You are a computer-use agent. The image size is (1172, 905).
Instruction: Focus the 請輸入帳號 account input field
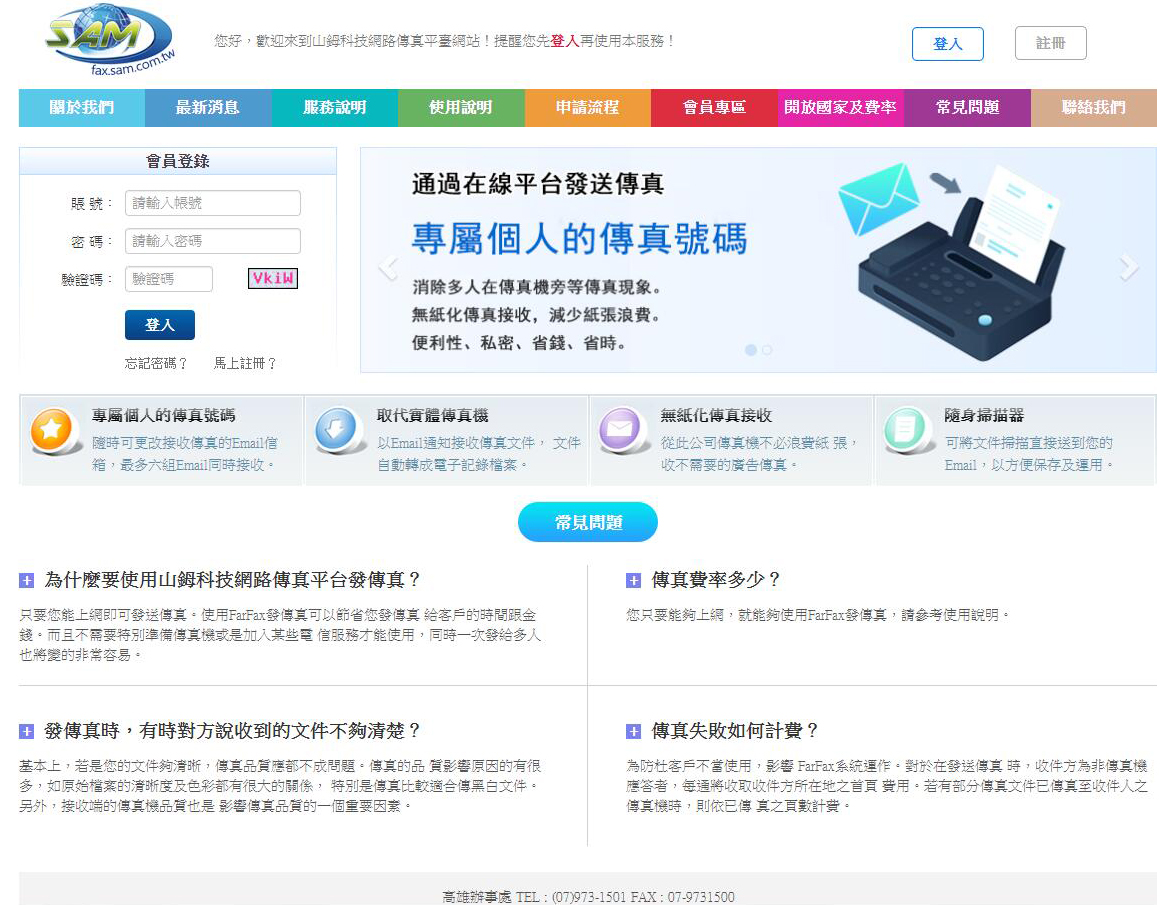(x=213, y=203)
